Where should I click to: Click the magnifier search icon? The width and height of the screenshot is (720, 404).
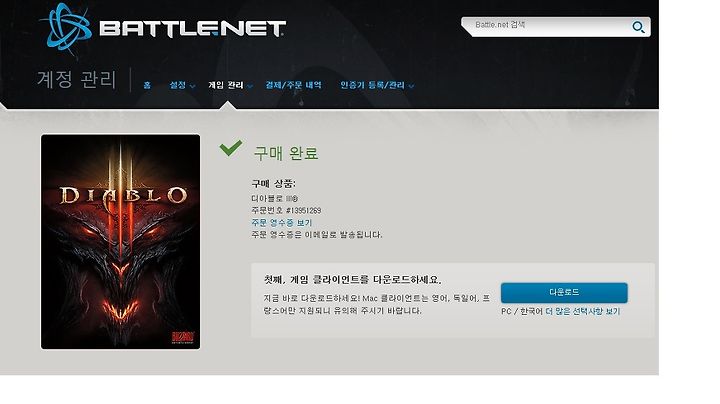tap(638, 28)
